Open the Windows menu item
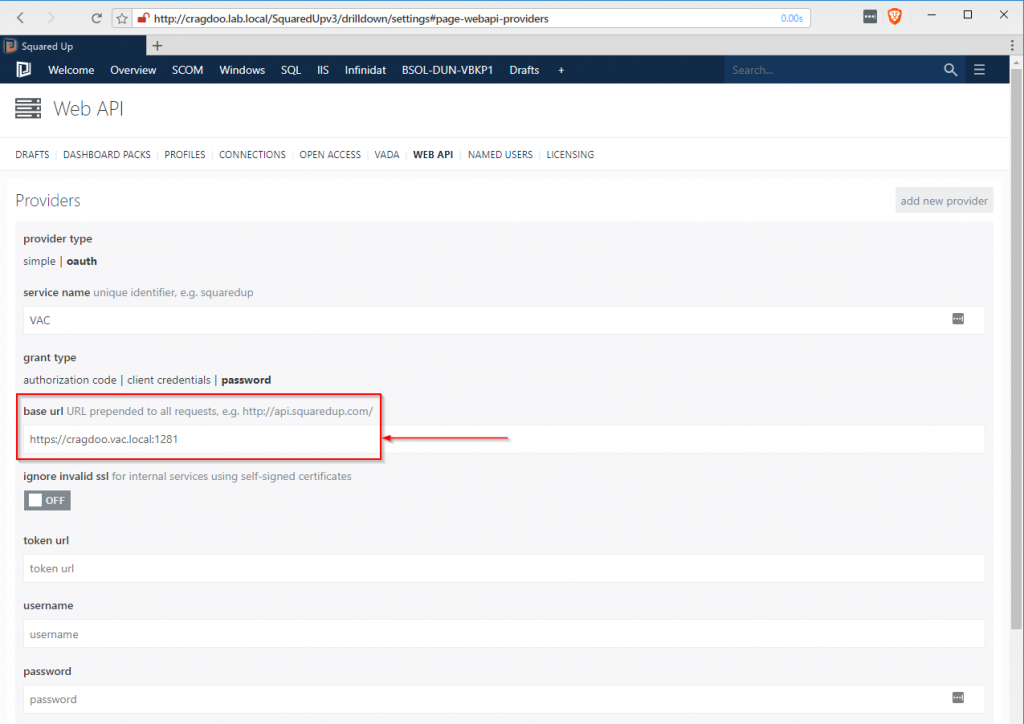The width and height of the screenshot is (1024, 724). click(242, 70)
